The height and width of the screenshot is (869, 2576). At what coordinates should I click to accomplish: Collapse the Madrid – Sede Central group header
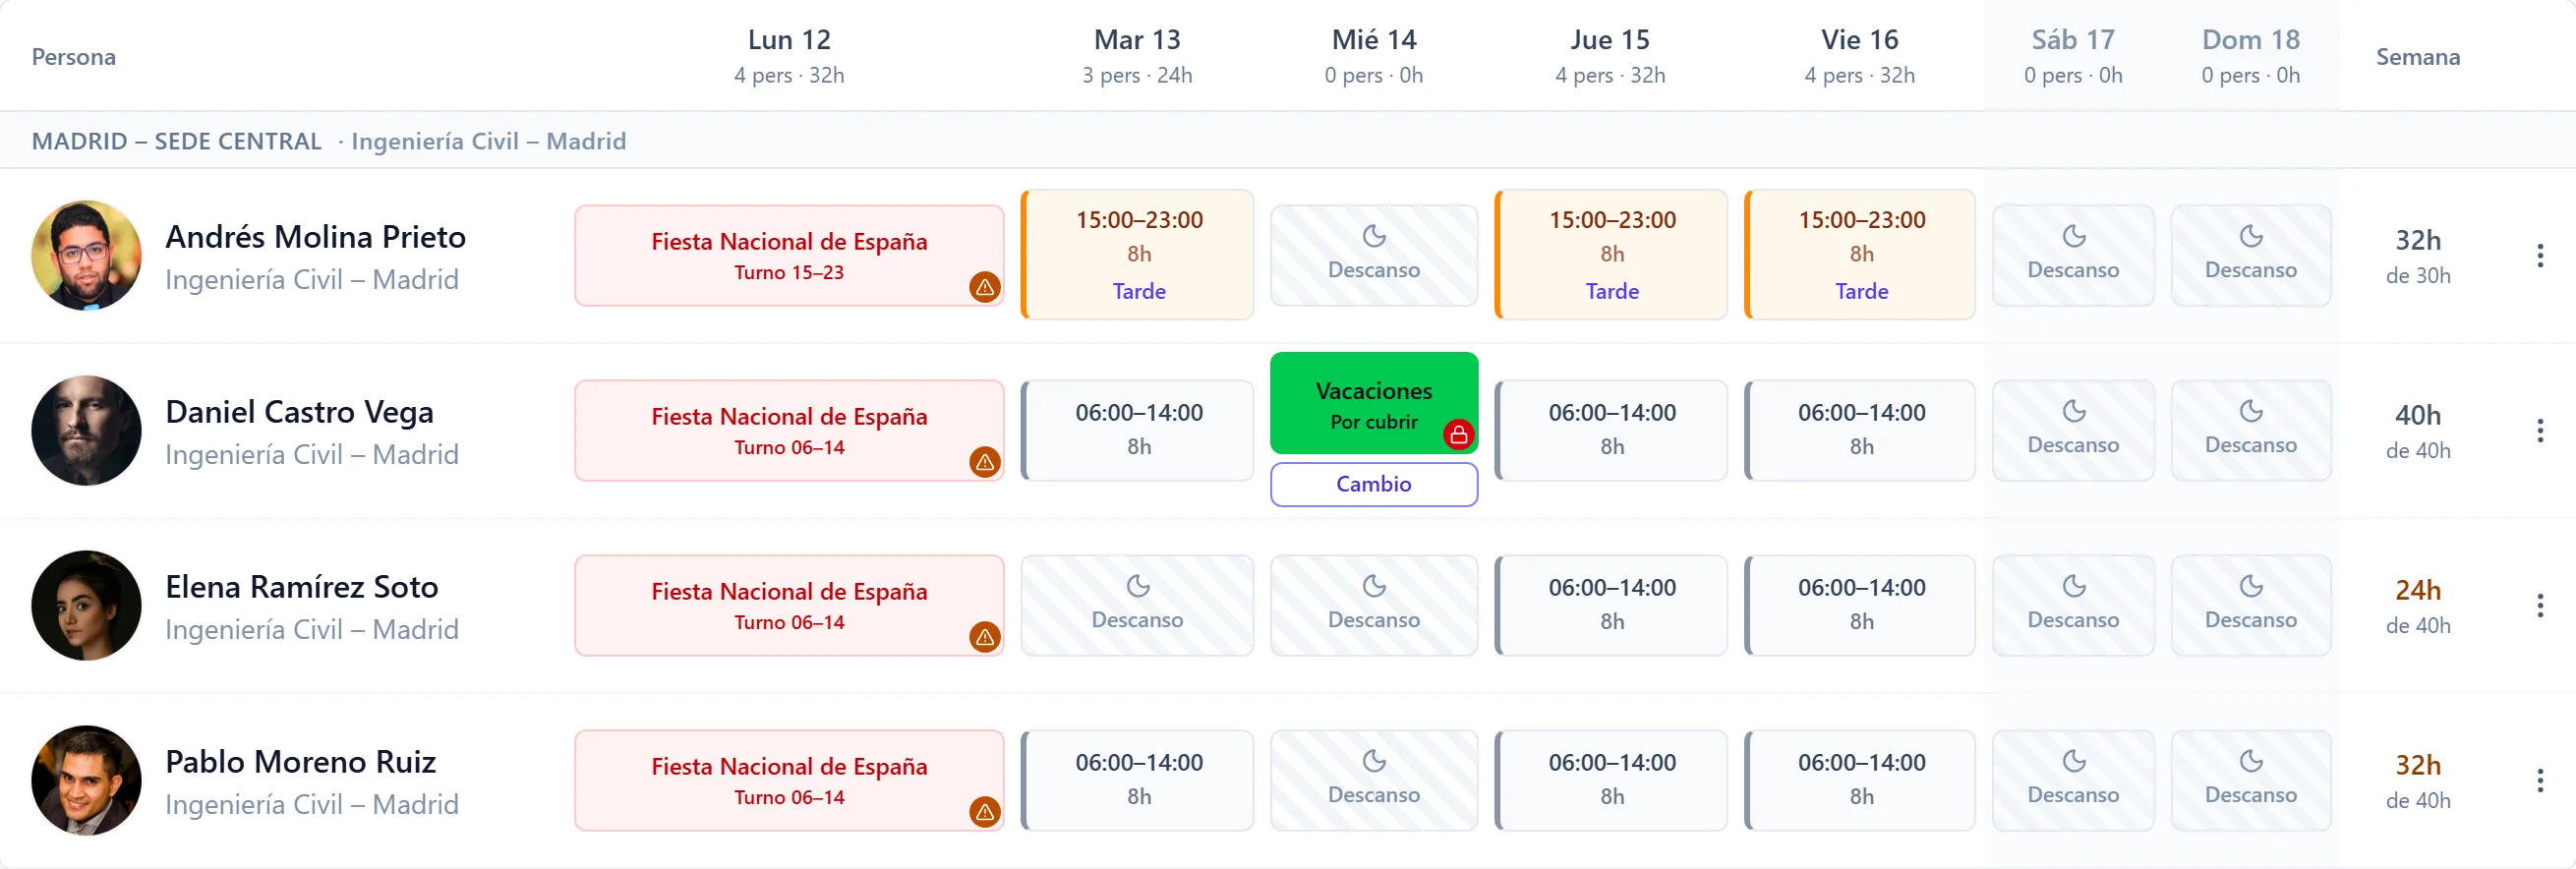tap(177, 141)
